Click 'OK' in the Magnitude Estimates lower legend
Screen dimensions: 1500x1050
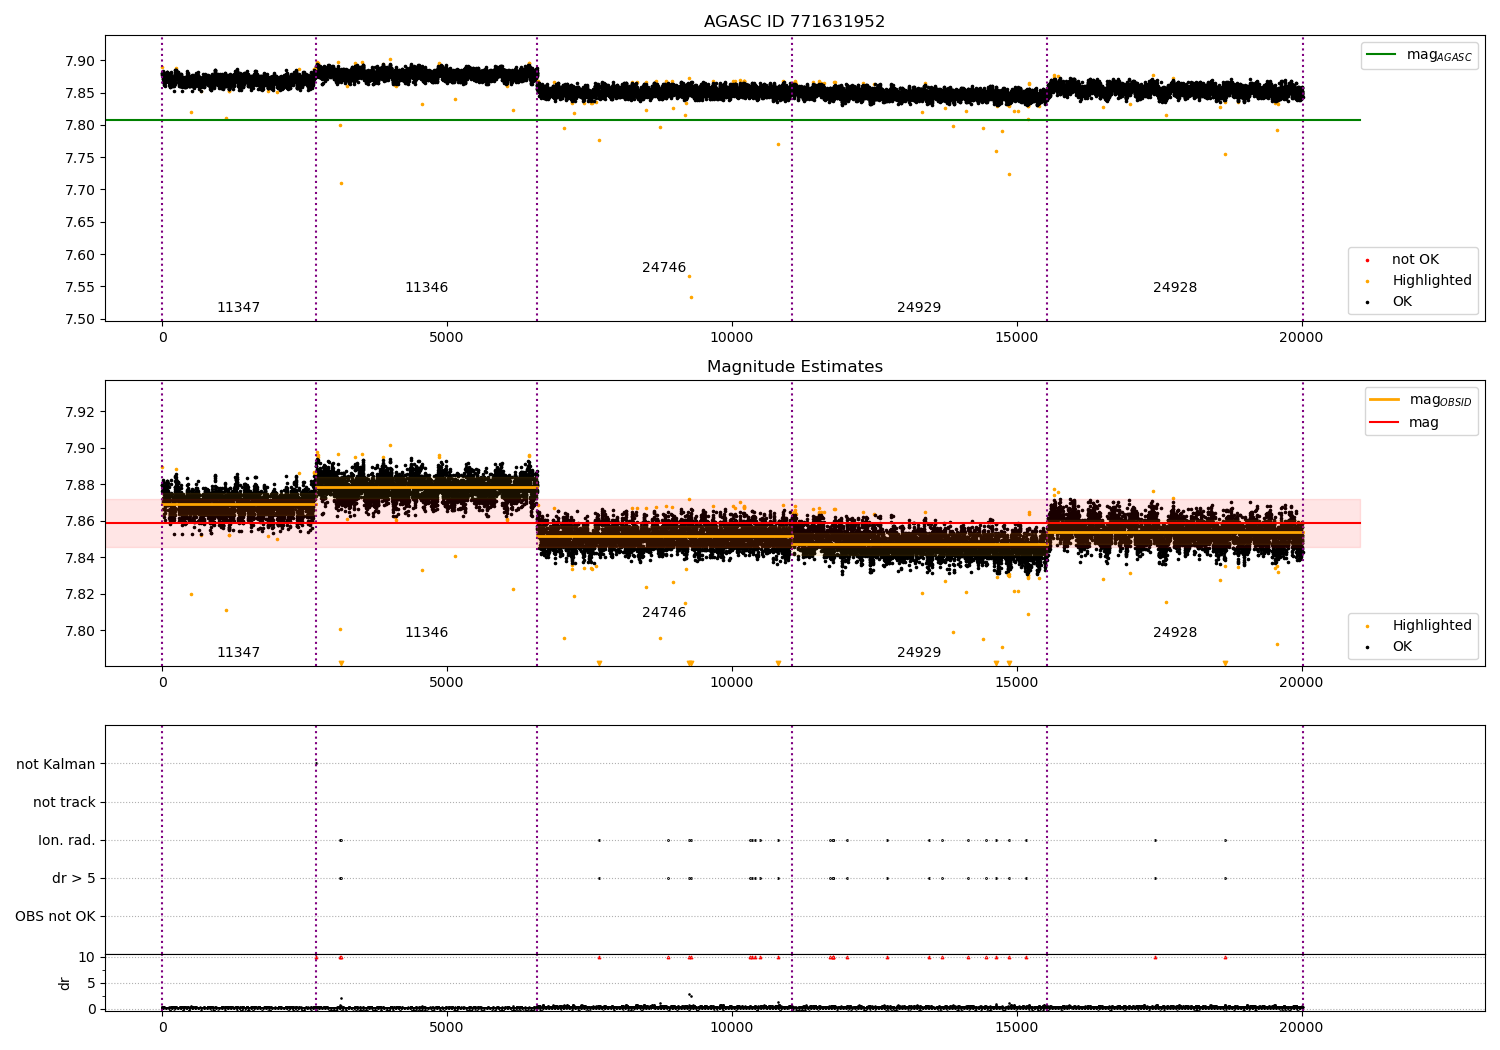coord(1402,647)
